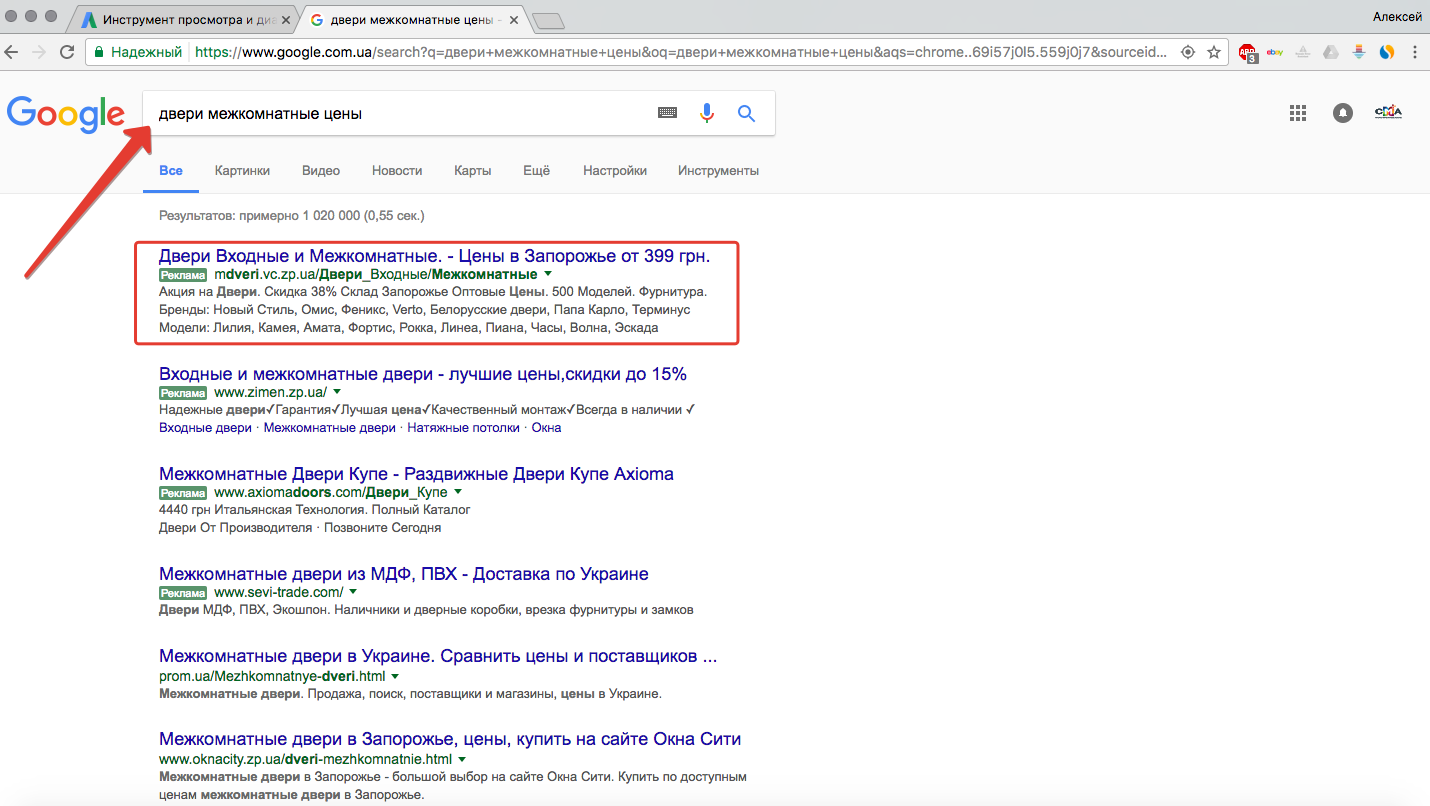Click the blue magnifier search button
This screenshot has width=1430, height=806.
pos(746,113)
